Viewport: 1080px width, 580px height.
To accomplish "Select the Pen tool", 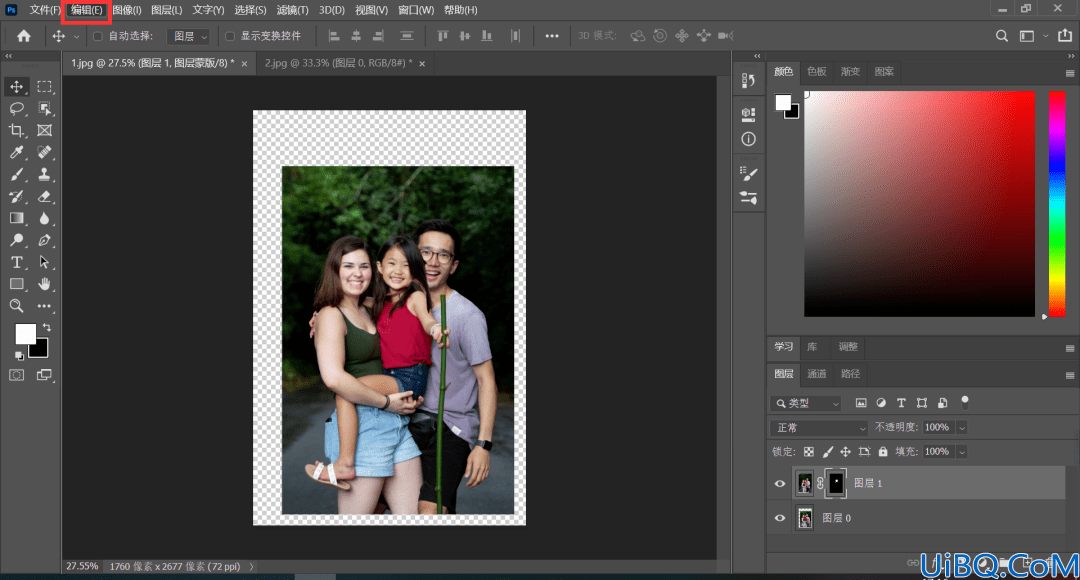I will pyautogui.click(x=44, y=240).
